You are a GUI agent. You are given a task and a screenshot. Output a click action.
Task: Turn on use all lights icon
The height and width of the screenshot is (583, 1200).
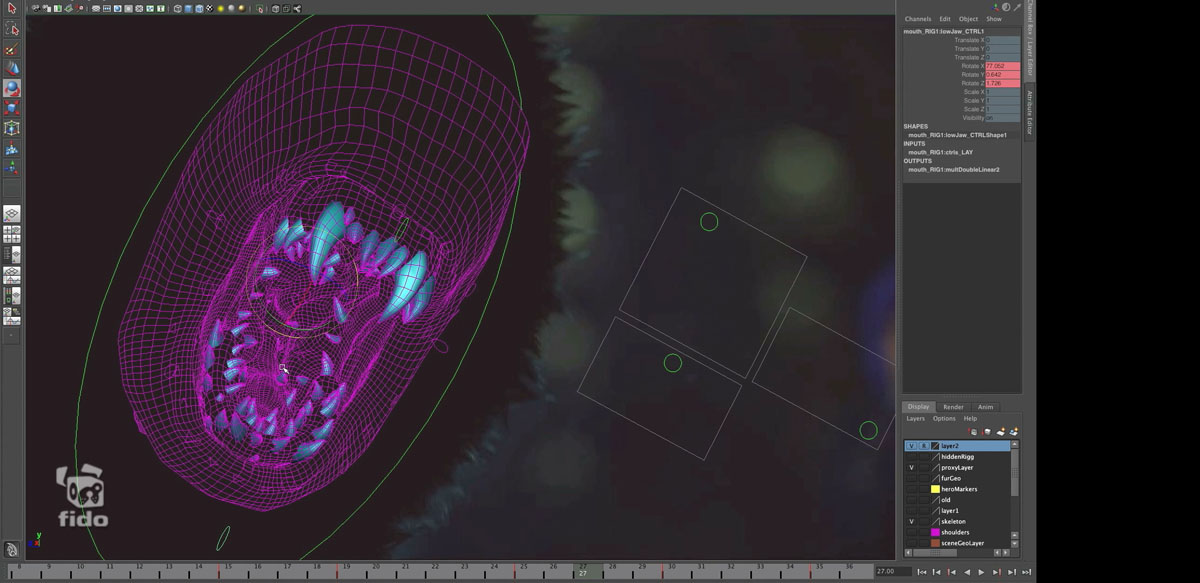220,9
